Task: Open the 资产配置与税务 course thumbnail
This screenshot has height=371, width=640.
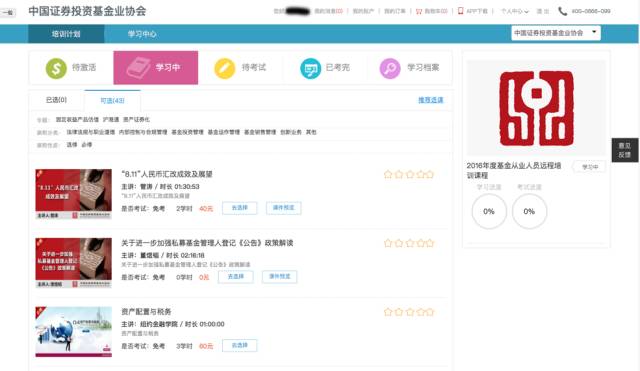Action: click(x=73, y=331)
